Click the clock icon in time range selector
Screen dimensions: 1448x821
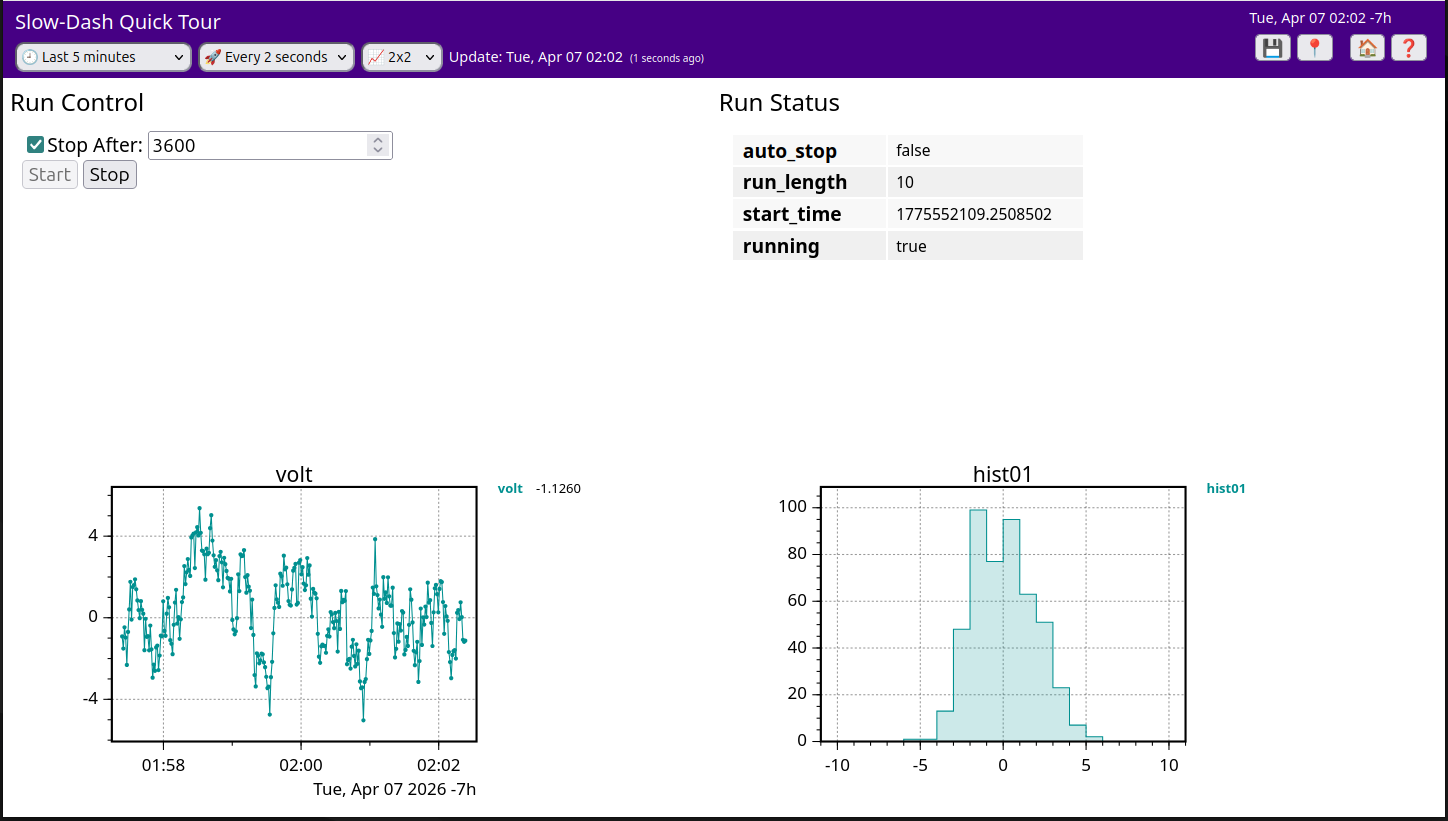click(x=30, y=57)
